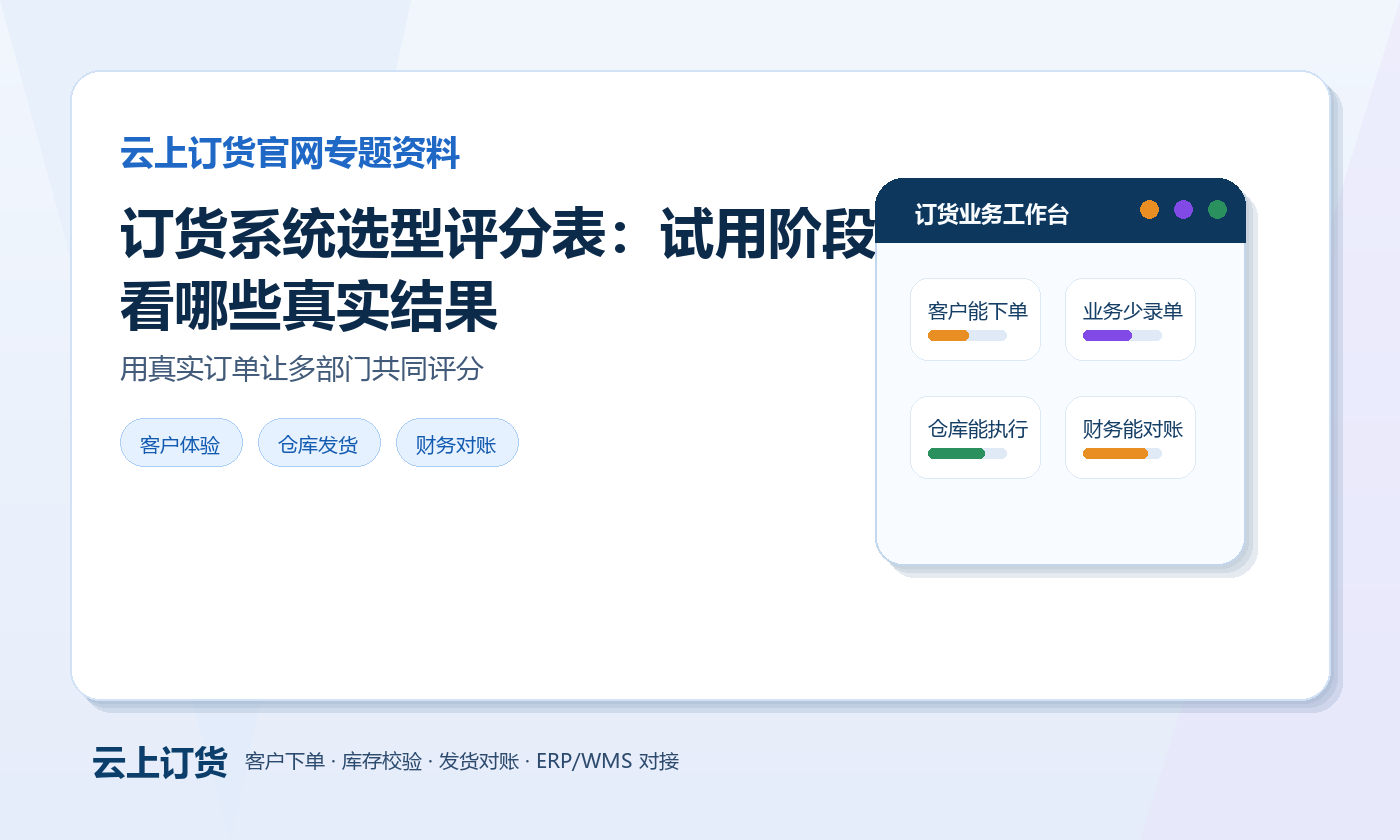Click the purple dot in workbench header
The image size is (1400, 840).
1183,209
